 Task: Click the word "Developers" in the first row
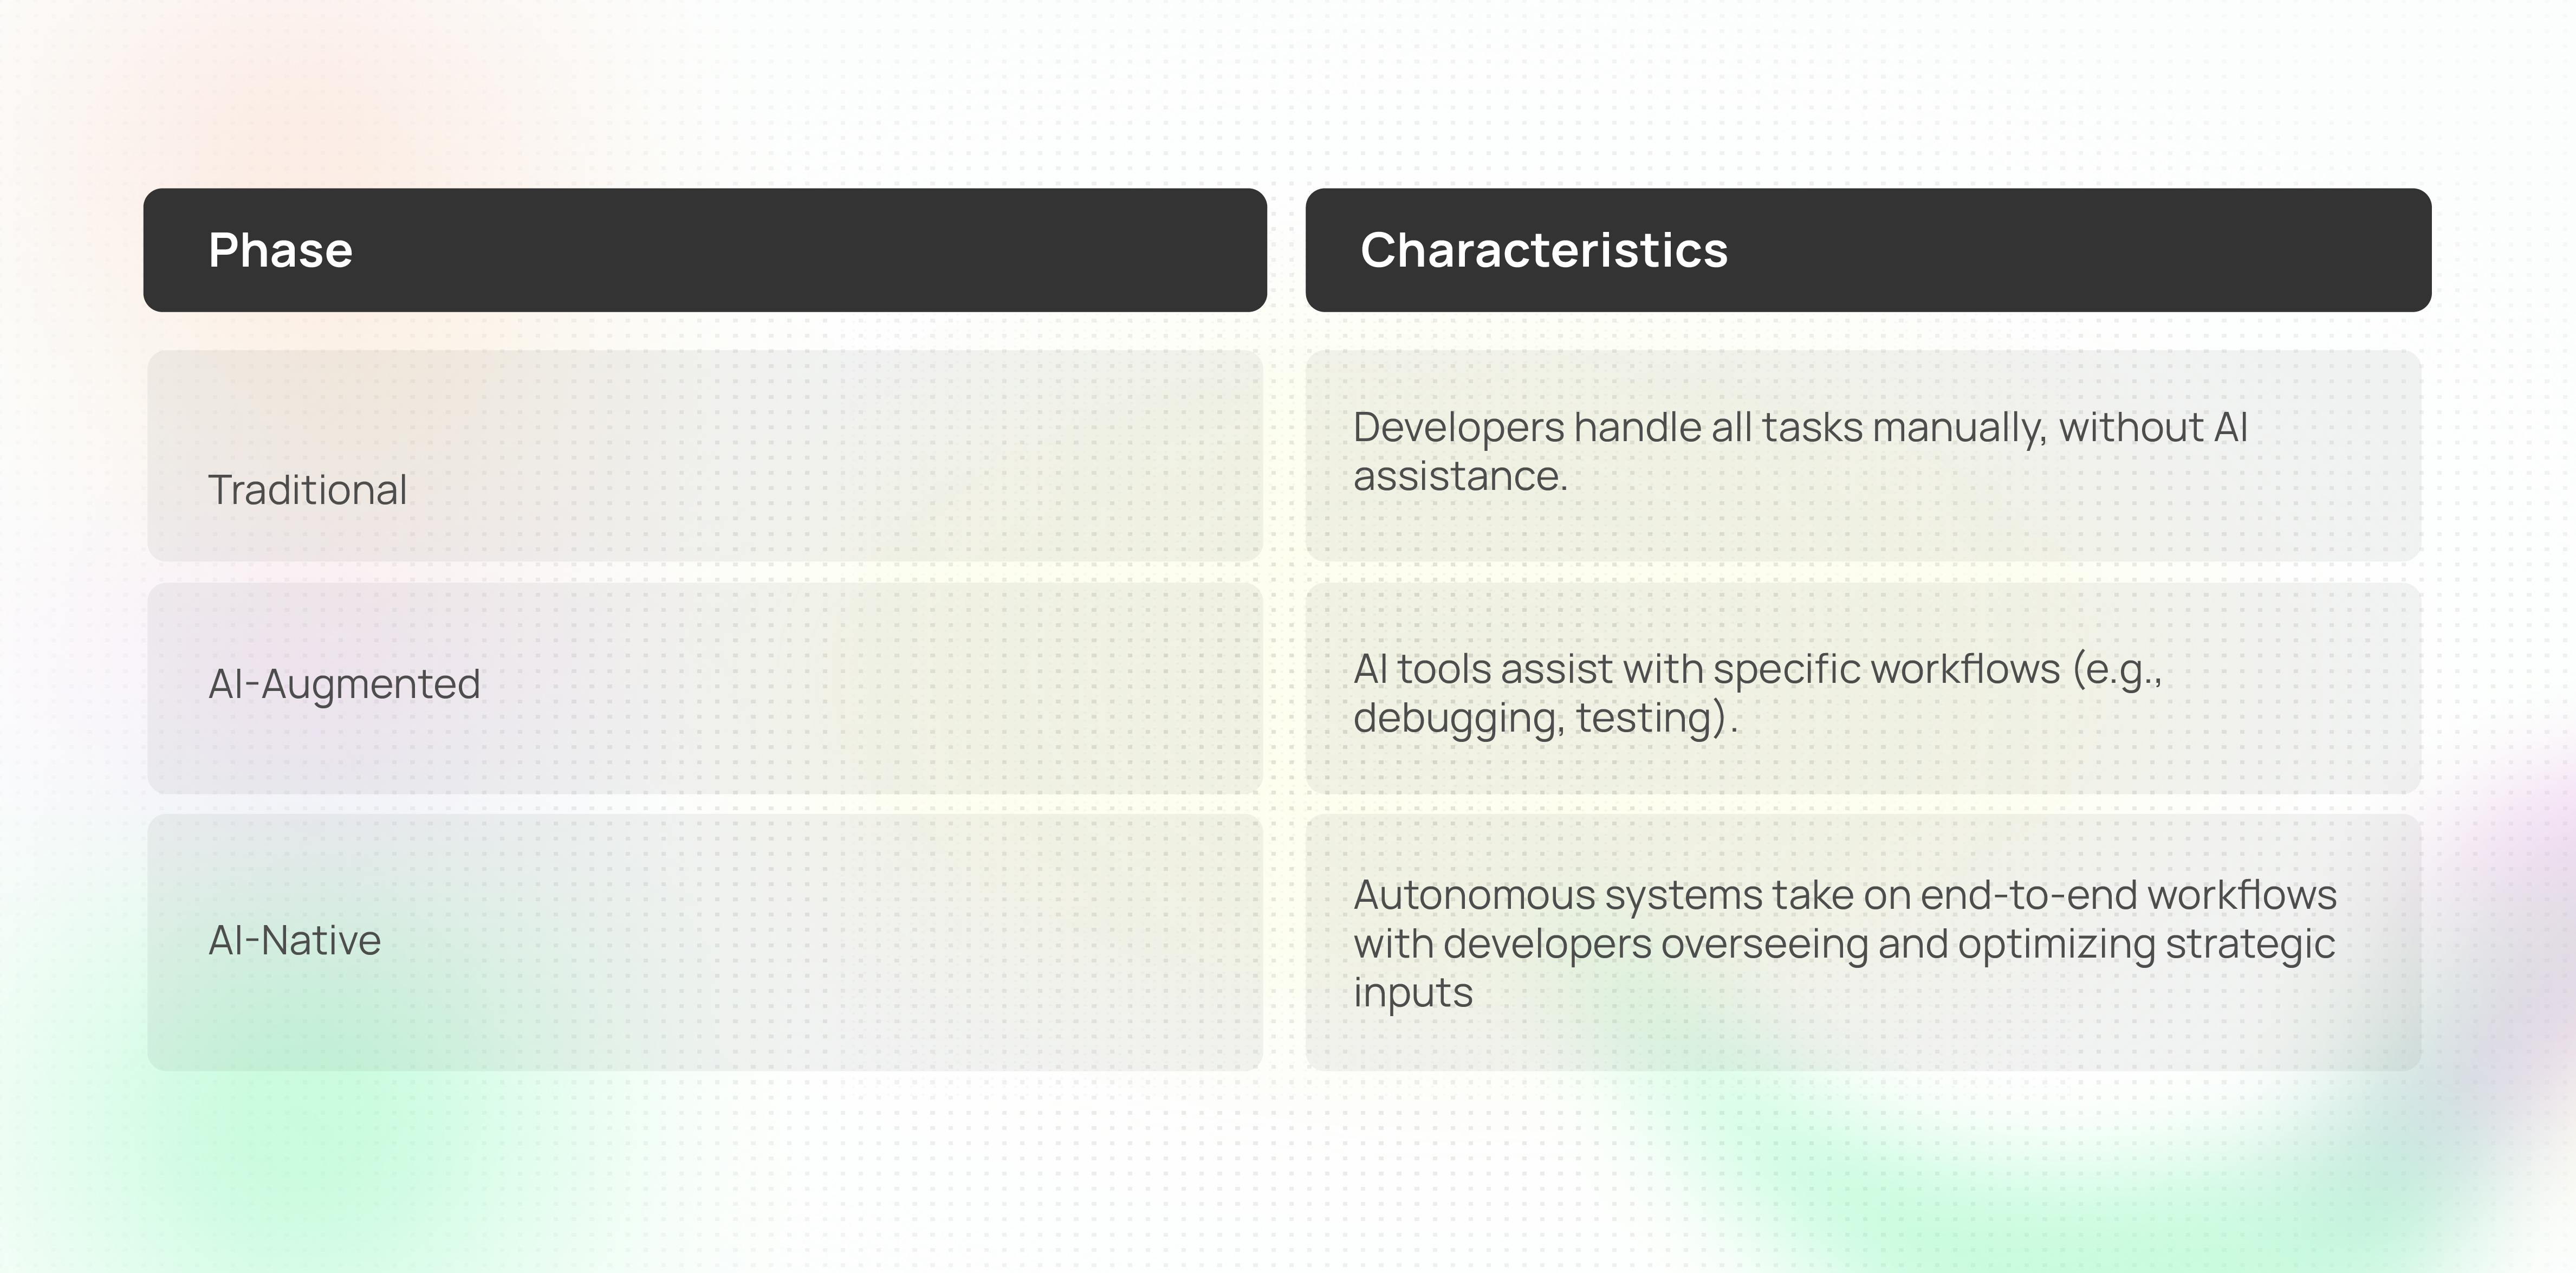(x=1458, y=428)
